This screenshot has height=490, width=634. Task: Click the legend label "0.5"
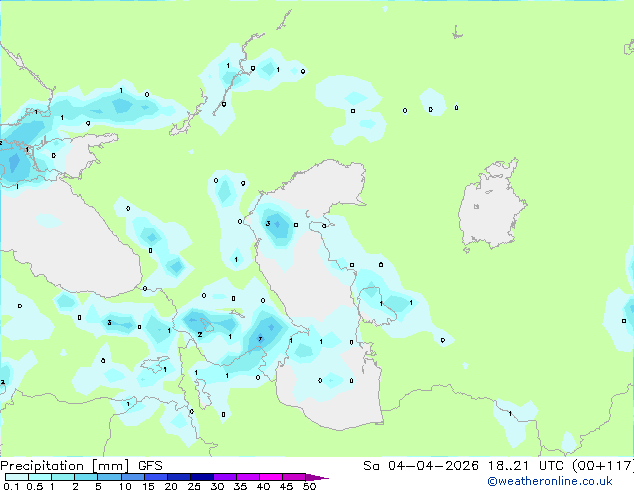click(34, 486)
